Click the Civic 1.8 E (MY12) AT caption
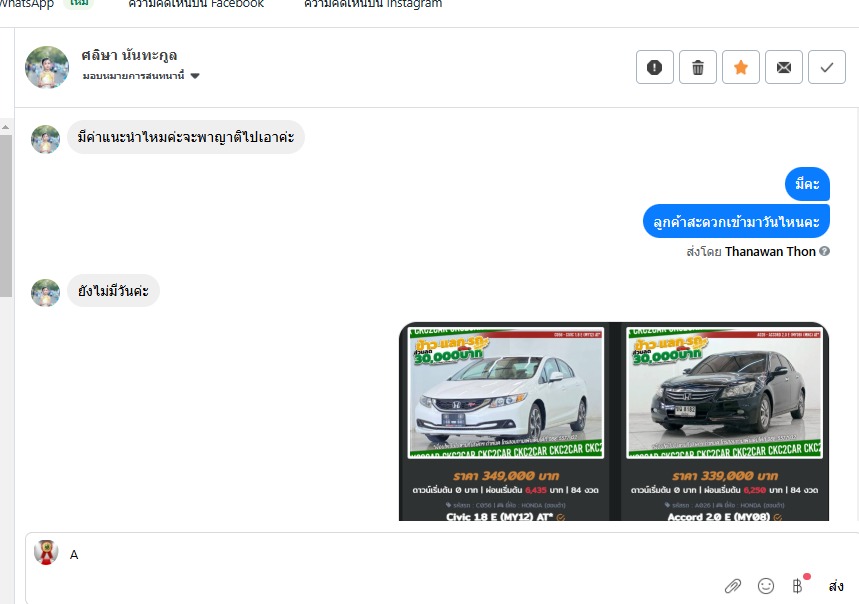Screen dimensions: 859x604 [x=500, y=516]
